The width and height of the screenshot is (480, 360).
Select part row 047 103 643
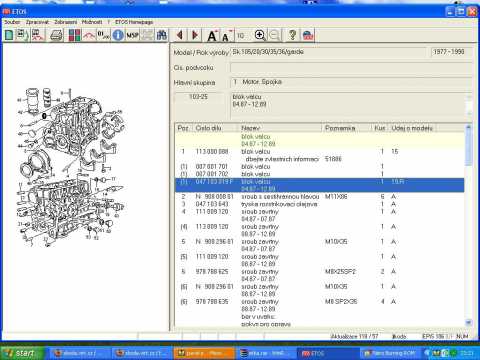(x=319, y=204)
